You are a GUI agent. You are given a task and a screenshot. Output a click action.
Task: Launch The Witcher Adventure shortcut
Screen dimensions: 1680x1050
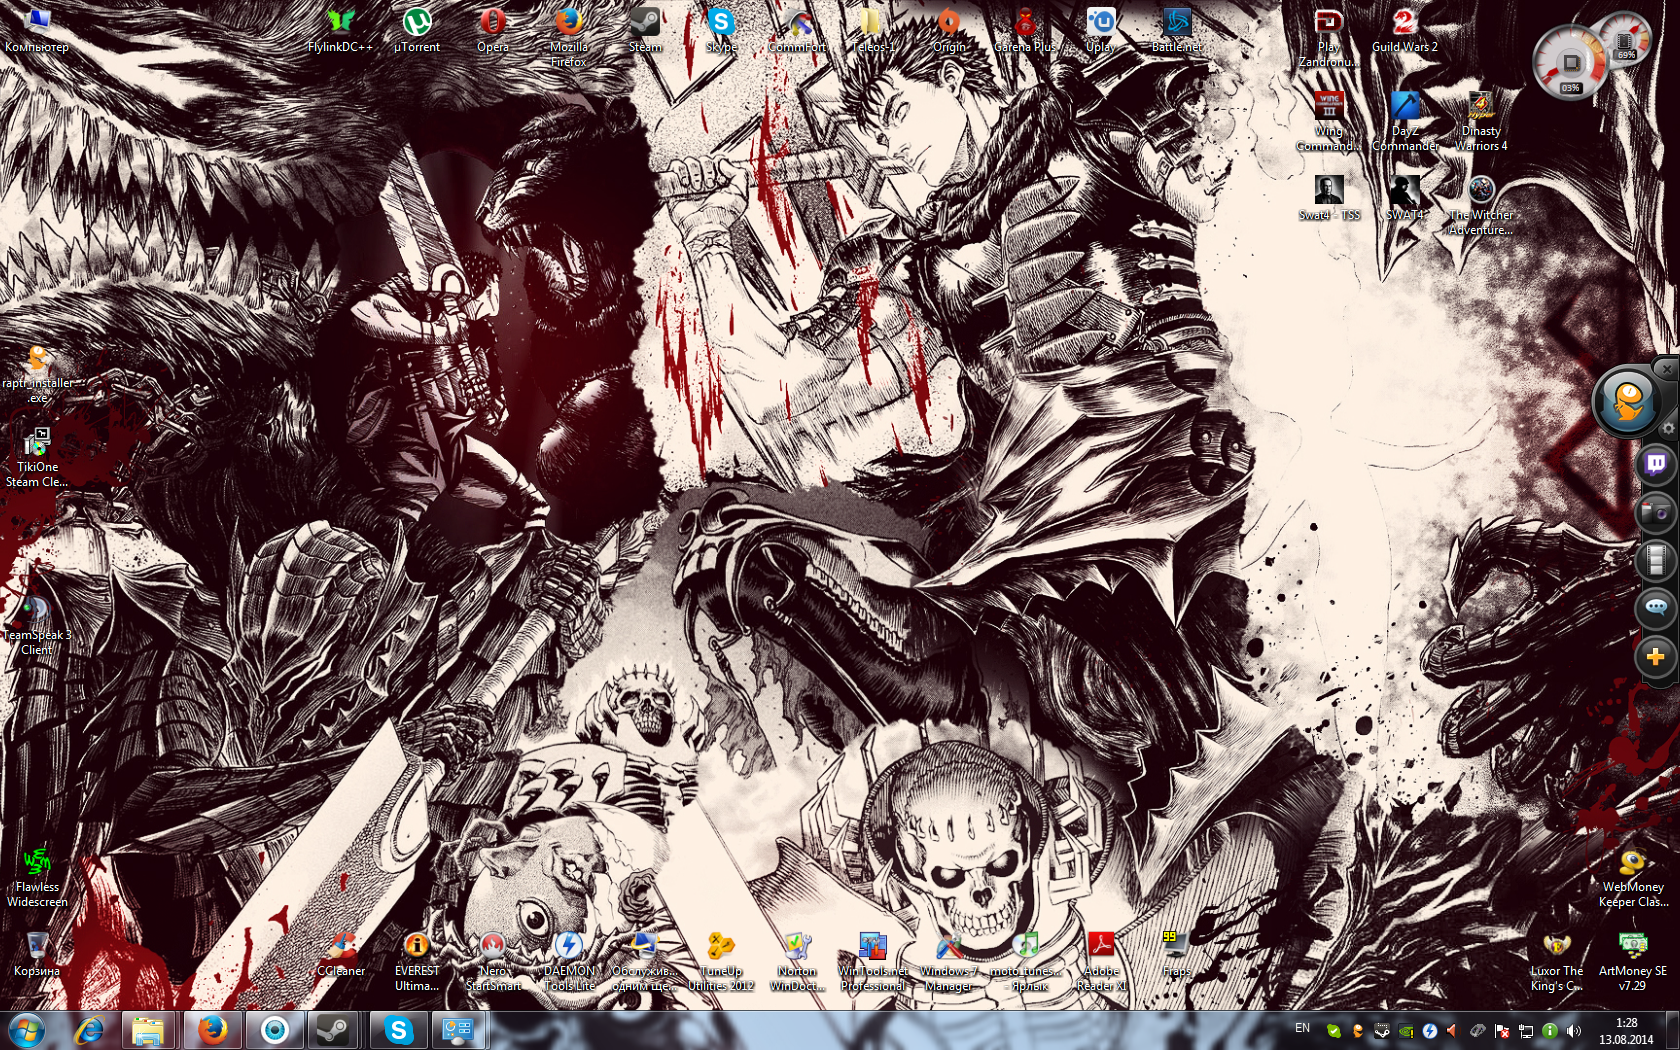1481,205
